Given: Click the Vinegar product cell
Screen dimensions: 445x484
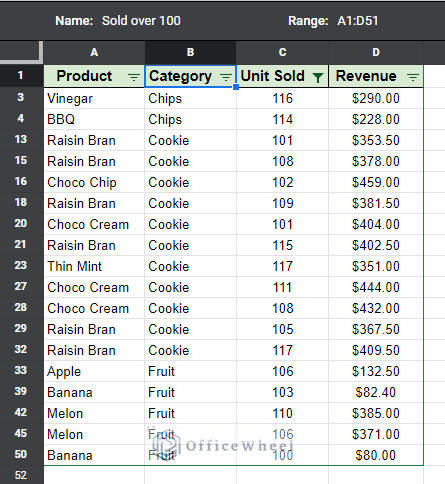Looking at the screenshot, I should pos(94,98).
